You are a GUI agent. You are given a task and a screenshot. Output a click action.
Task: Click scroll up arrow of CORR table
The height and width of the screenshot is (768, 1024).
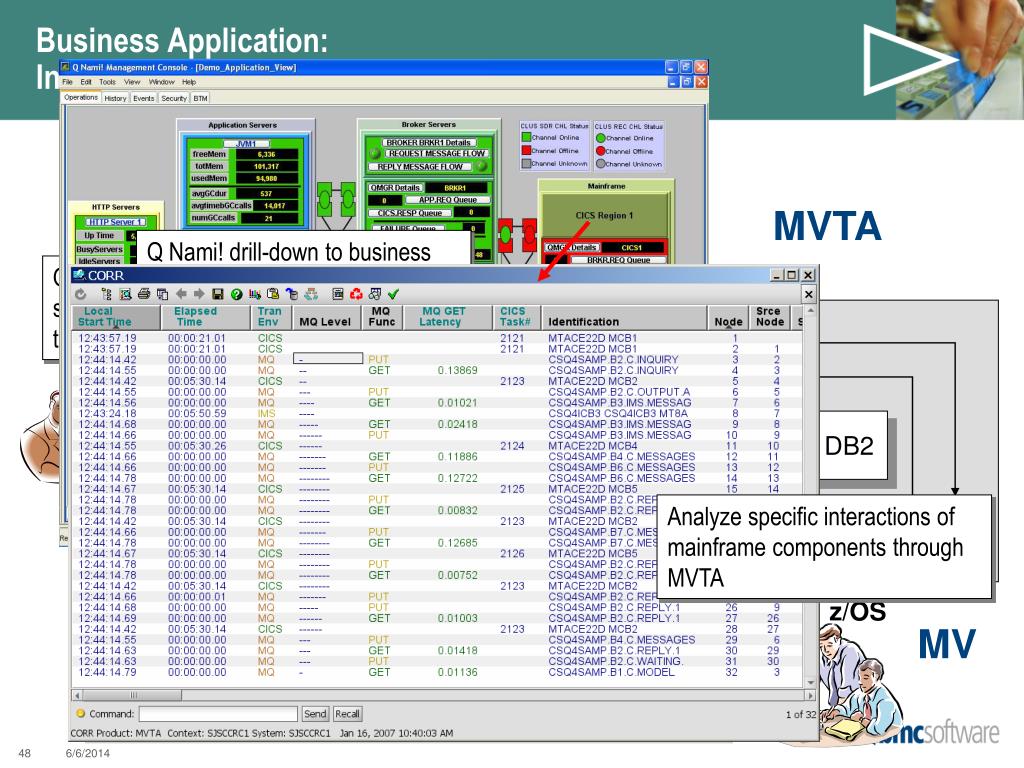(810, 311)
